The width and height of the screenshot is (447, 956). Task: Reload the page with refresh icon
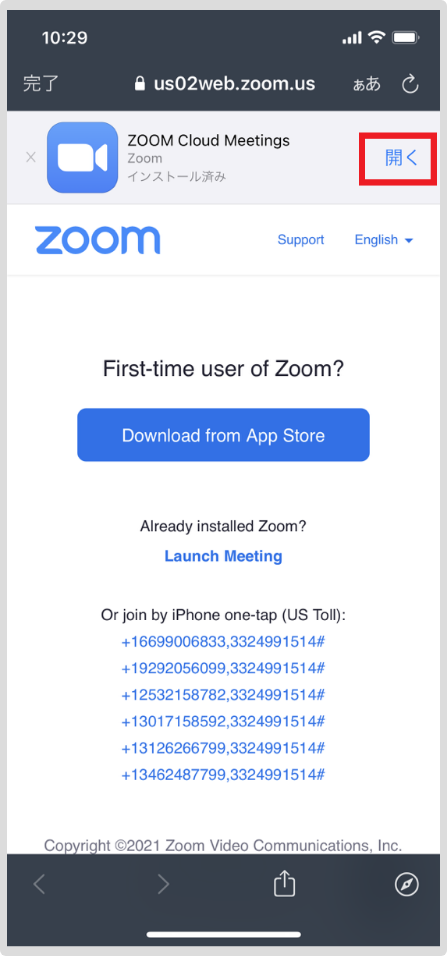pos(410,84)
